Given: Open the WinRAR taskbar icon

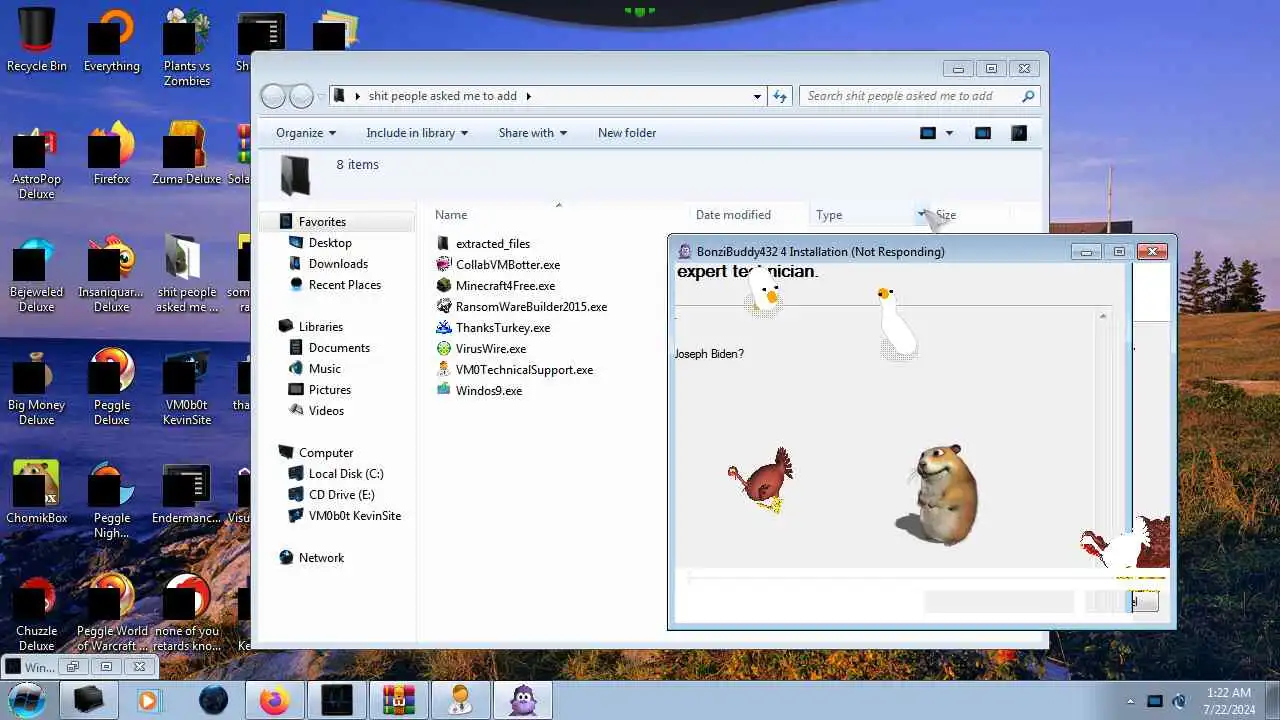Looking at the screenshot, I should 399,700.
